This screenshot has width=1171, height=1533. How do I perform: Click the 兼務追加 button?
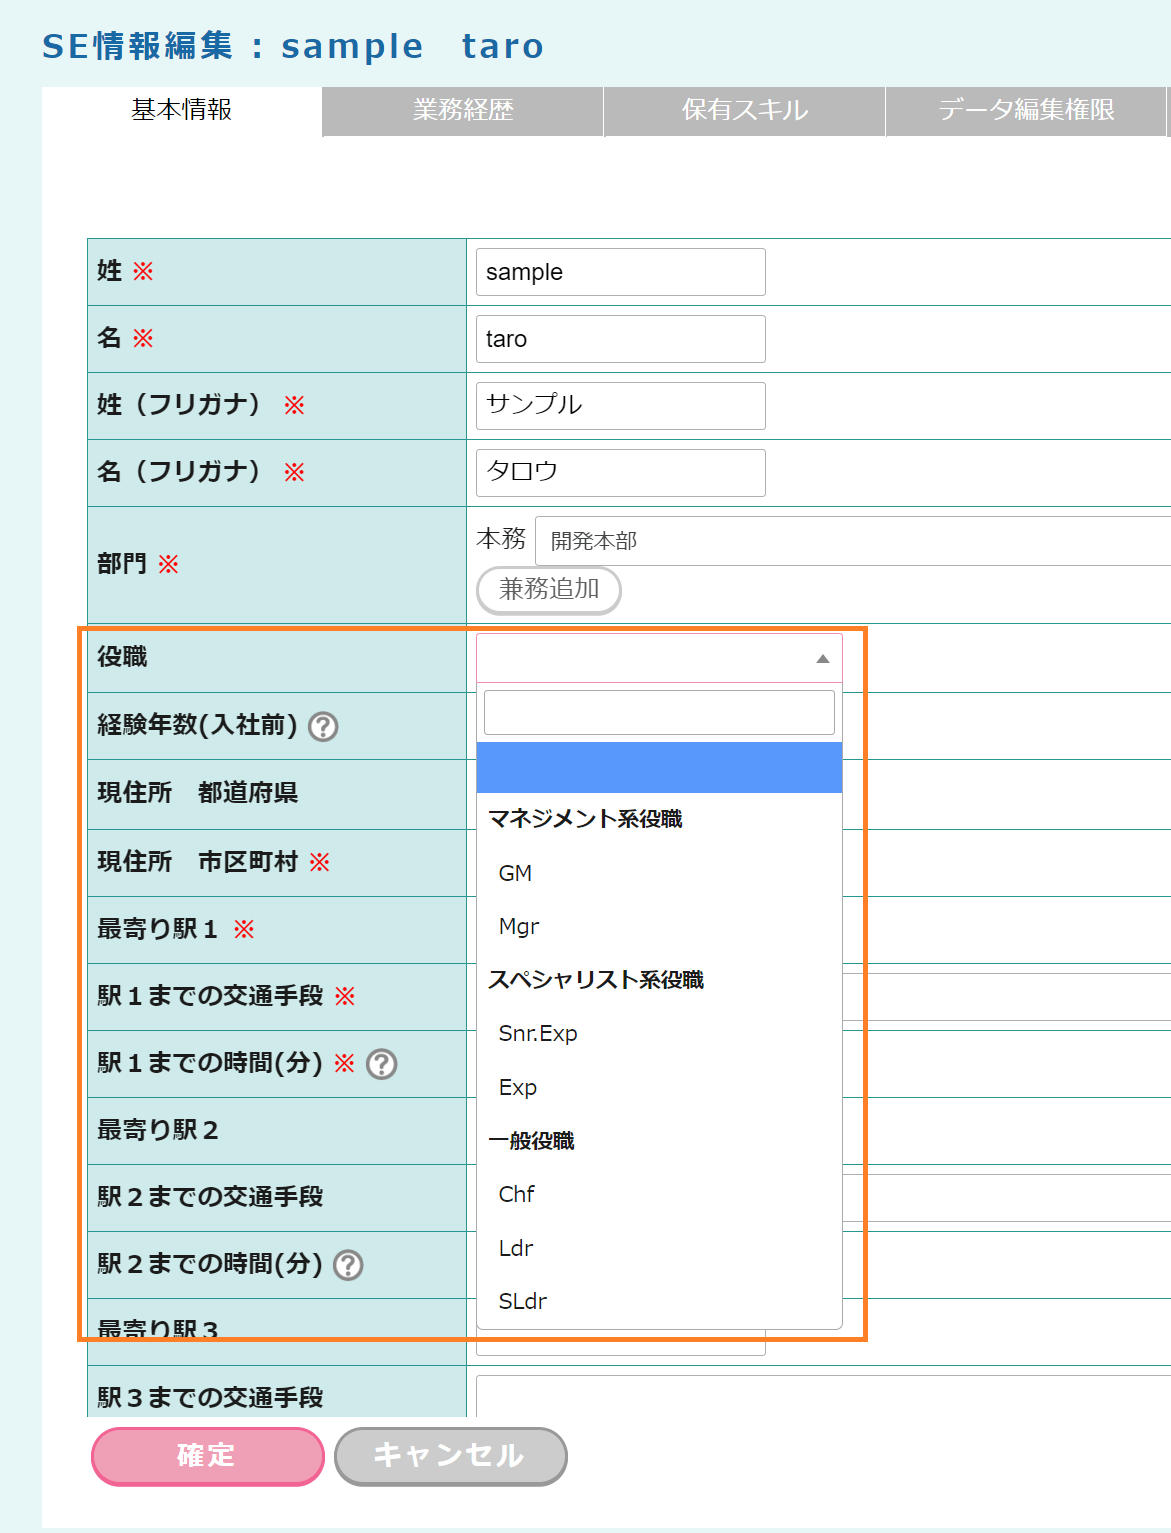pyautogui.click(x=549, y=589)
